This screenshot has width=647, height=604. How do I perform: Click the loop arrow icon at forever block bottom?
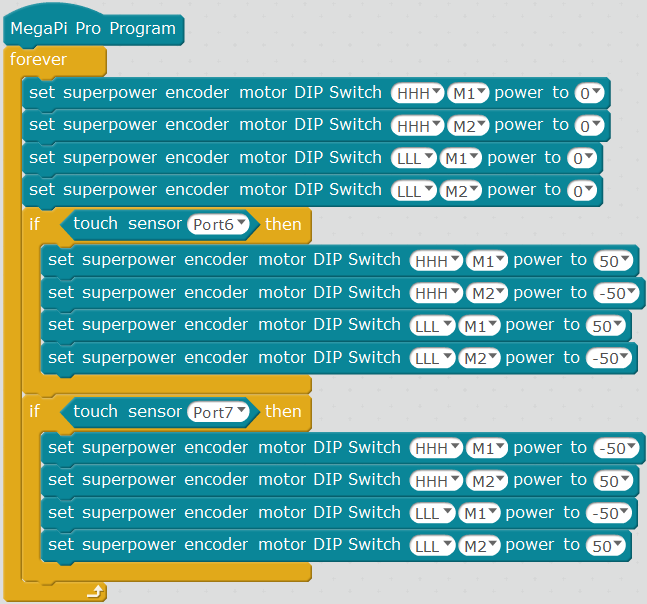(94, 592)
